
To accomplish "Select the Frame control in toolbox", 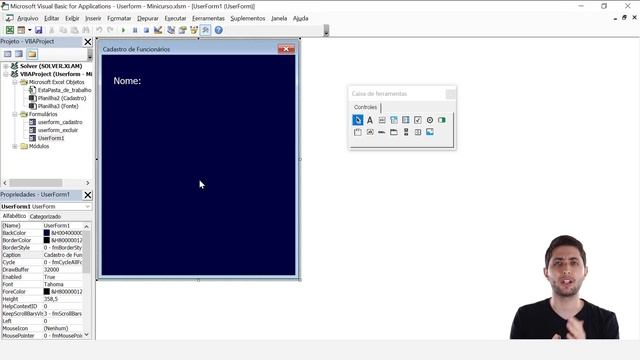I will [358, 132].
